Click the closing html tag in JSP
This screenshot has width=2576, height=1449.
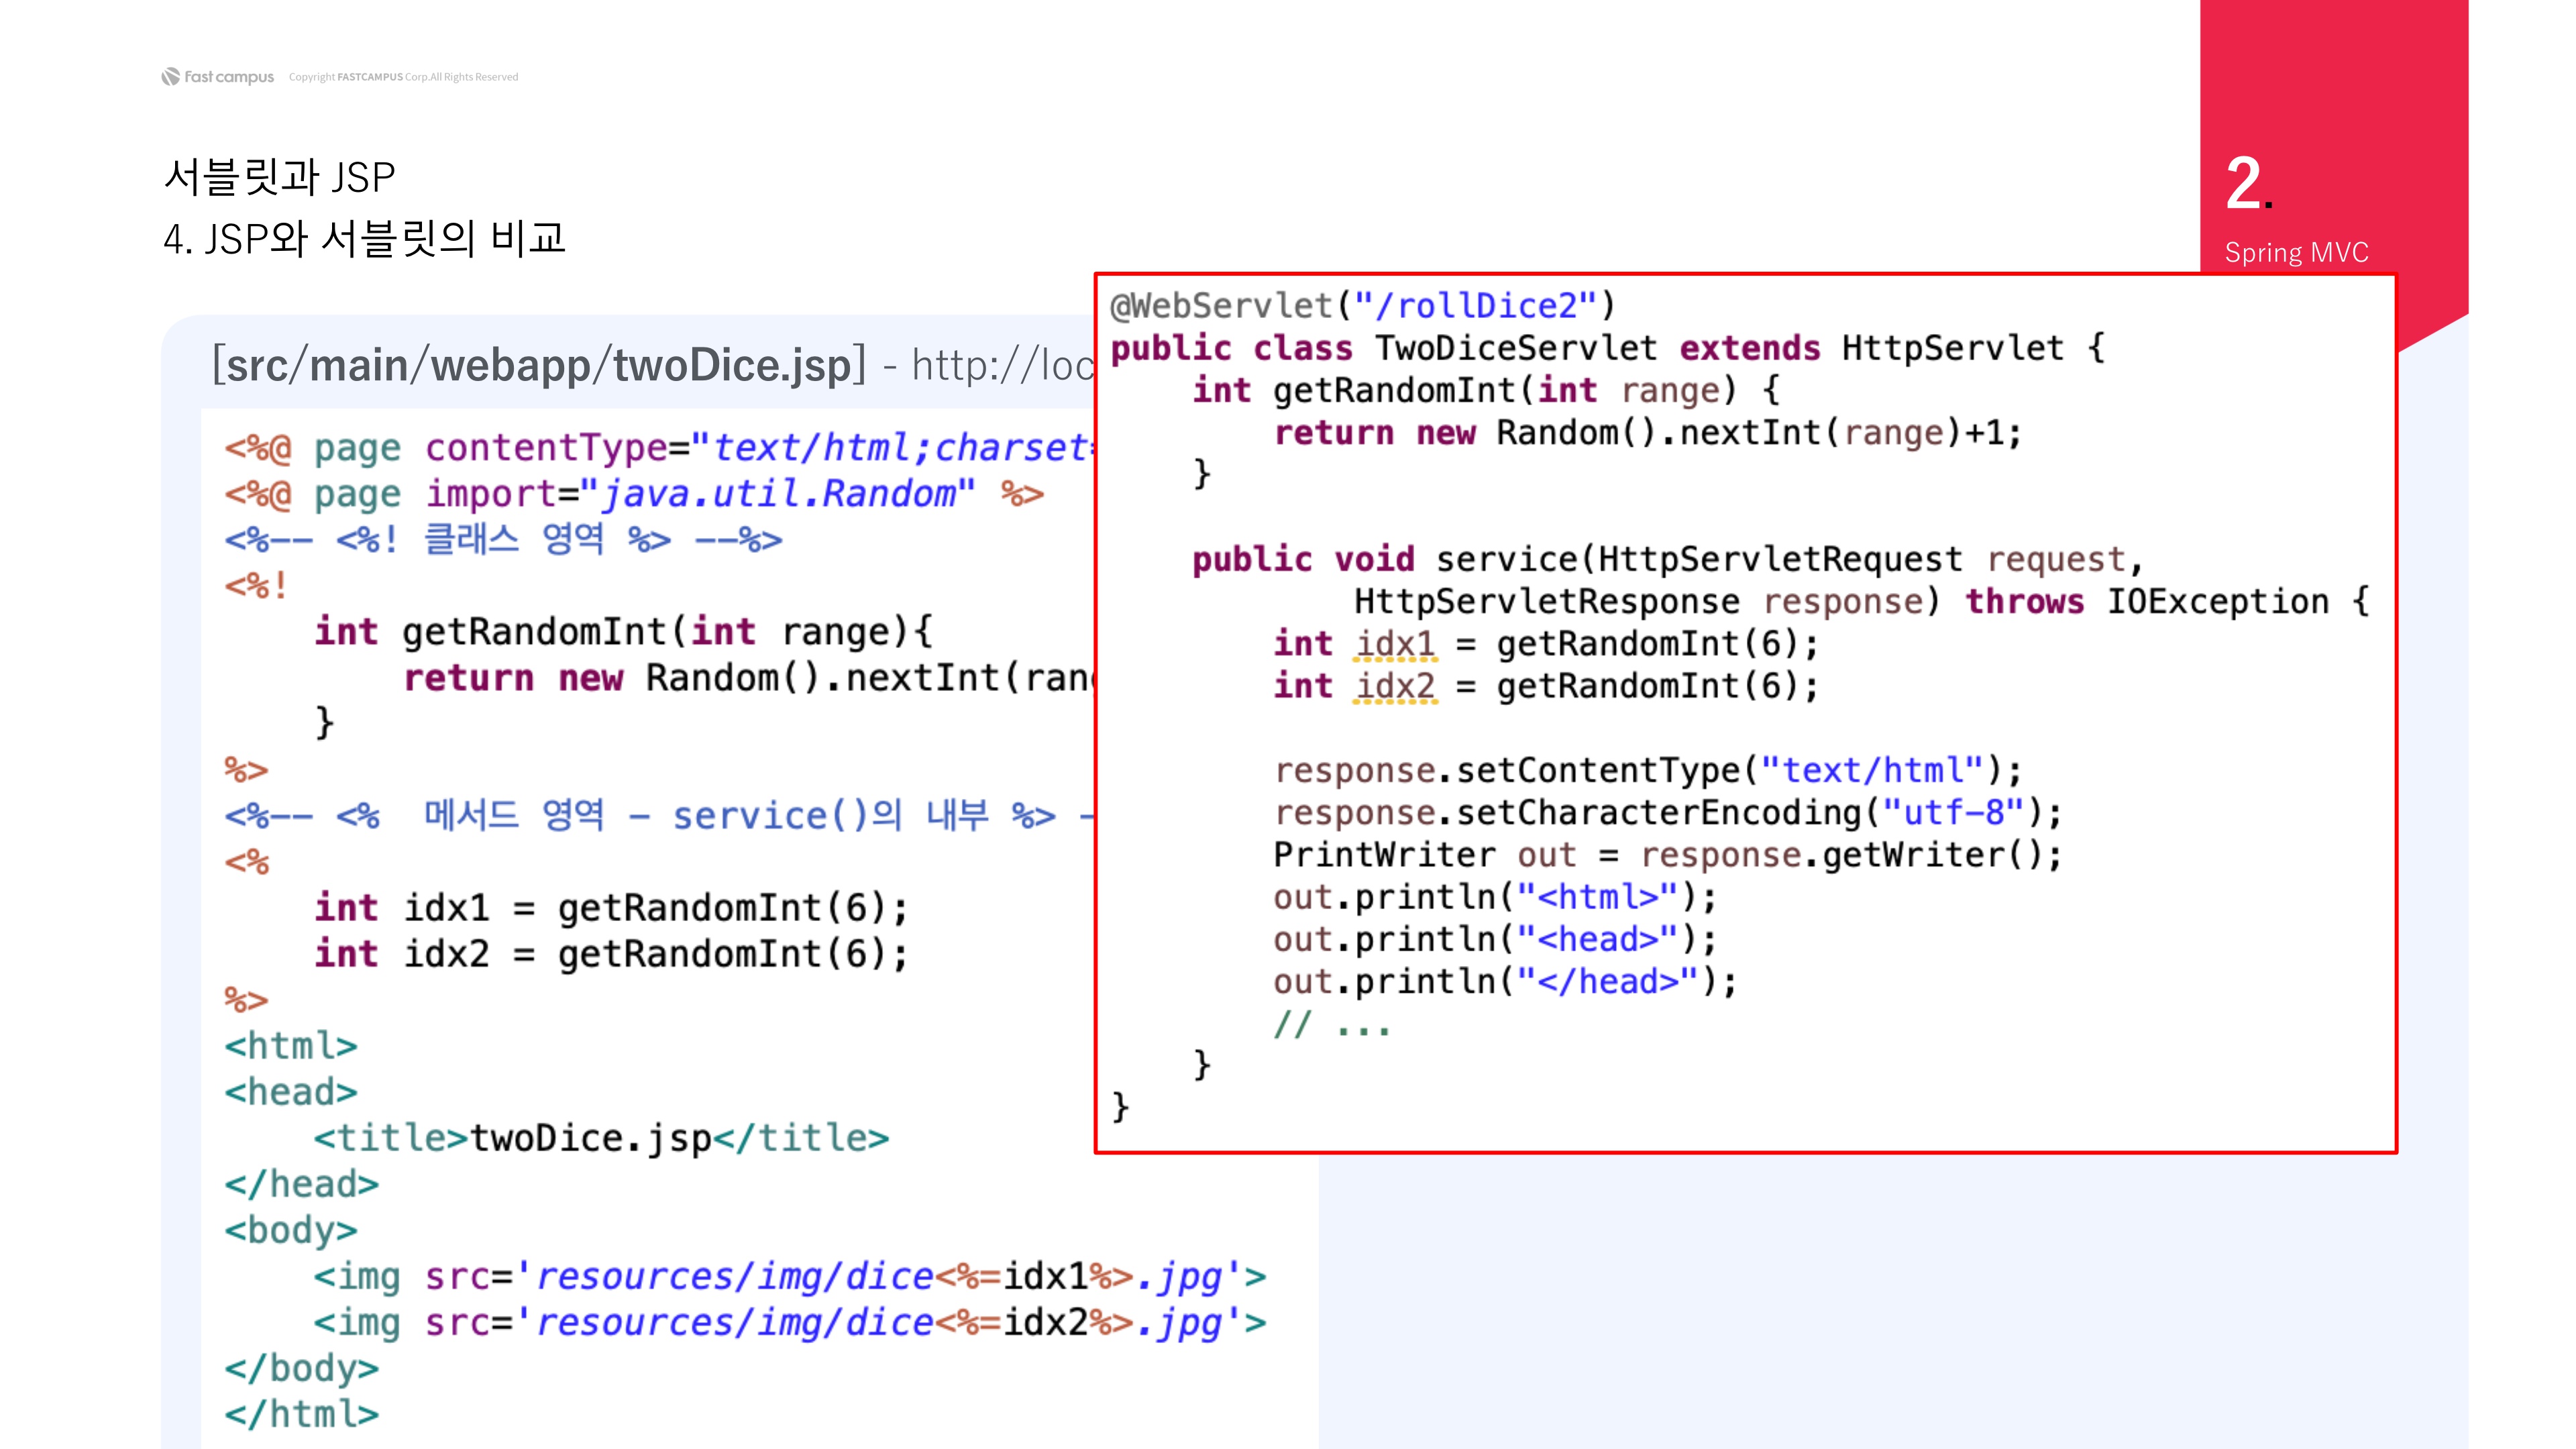click(301, 1414)
